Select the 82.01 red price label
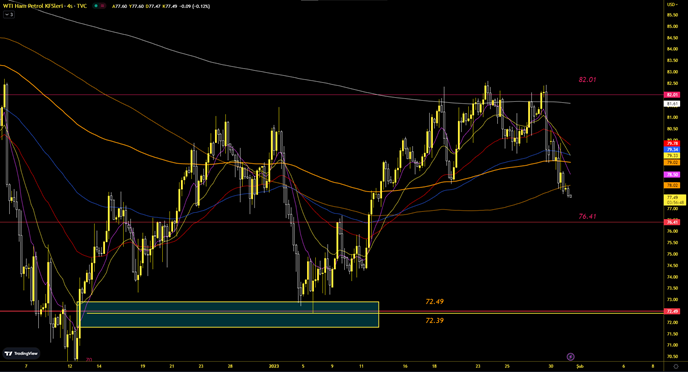 click(672, 95)
